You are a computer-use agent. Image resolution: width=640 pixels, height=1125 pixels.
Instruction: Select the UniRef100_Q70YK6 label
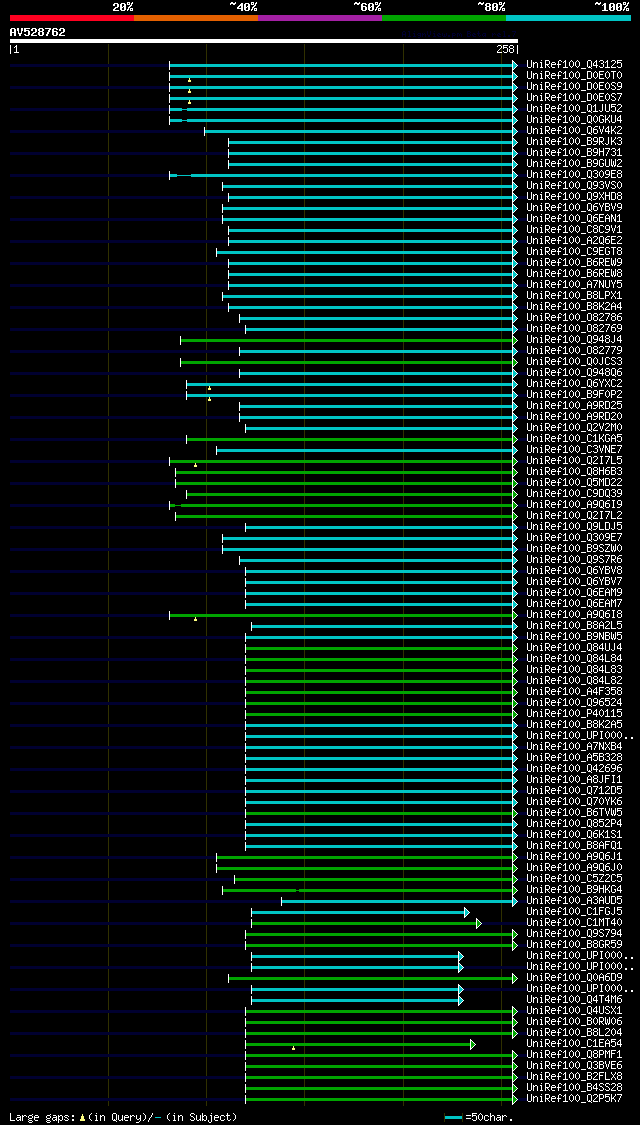(574, 802)
